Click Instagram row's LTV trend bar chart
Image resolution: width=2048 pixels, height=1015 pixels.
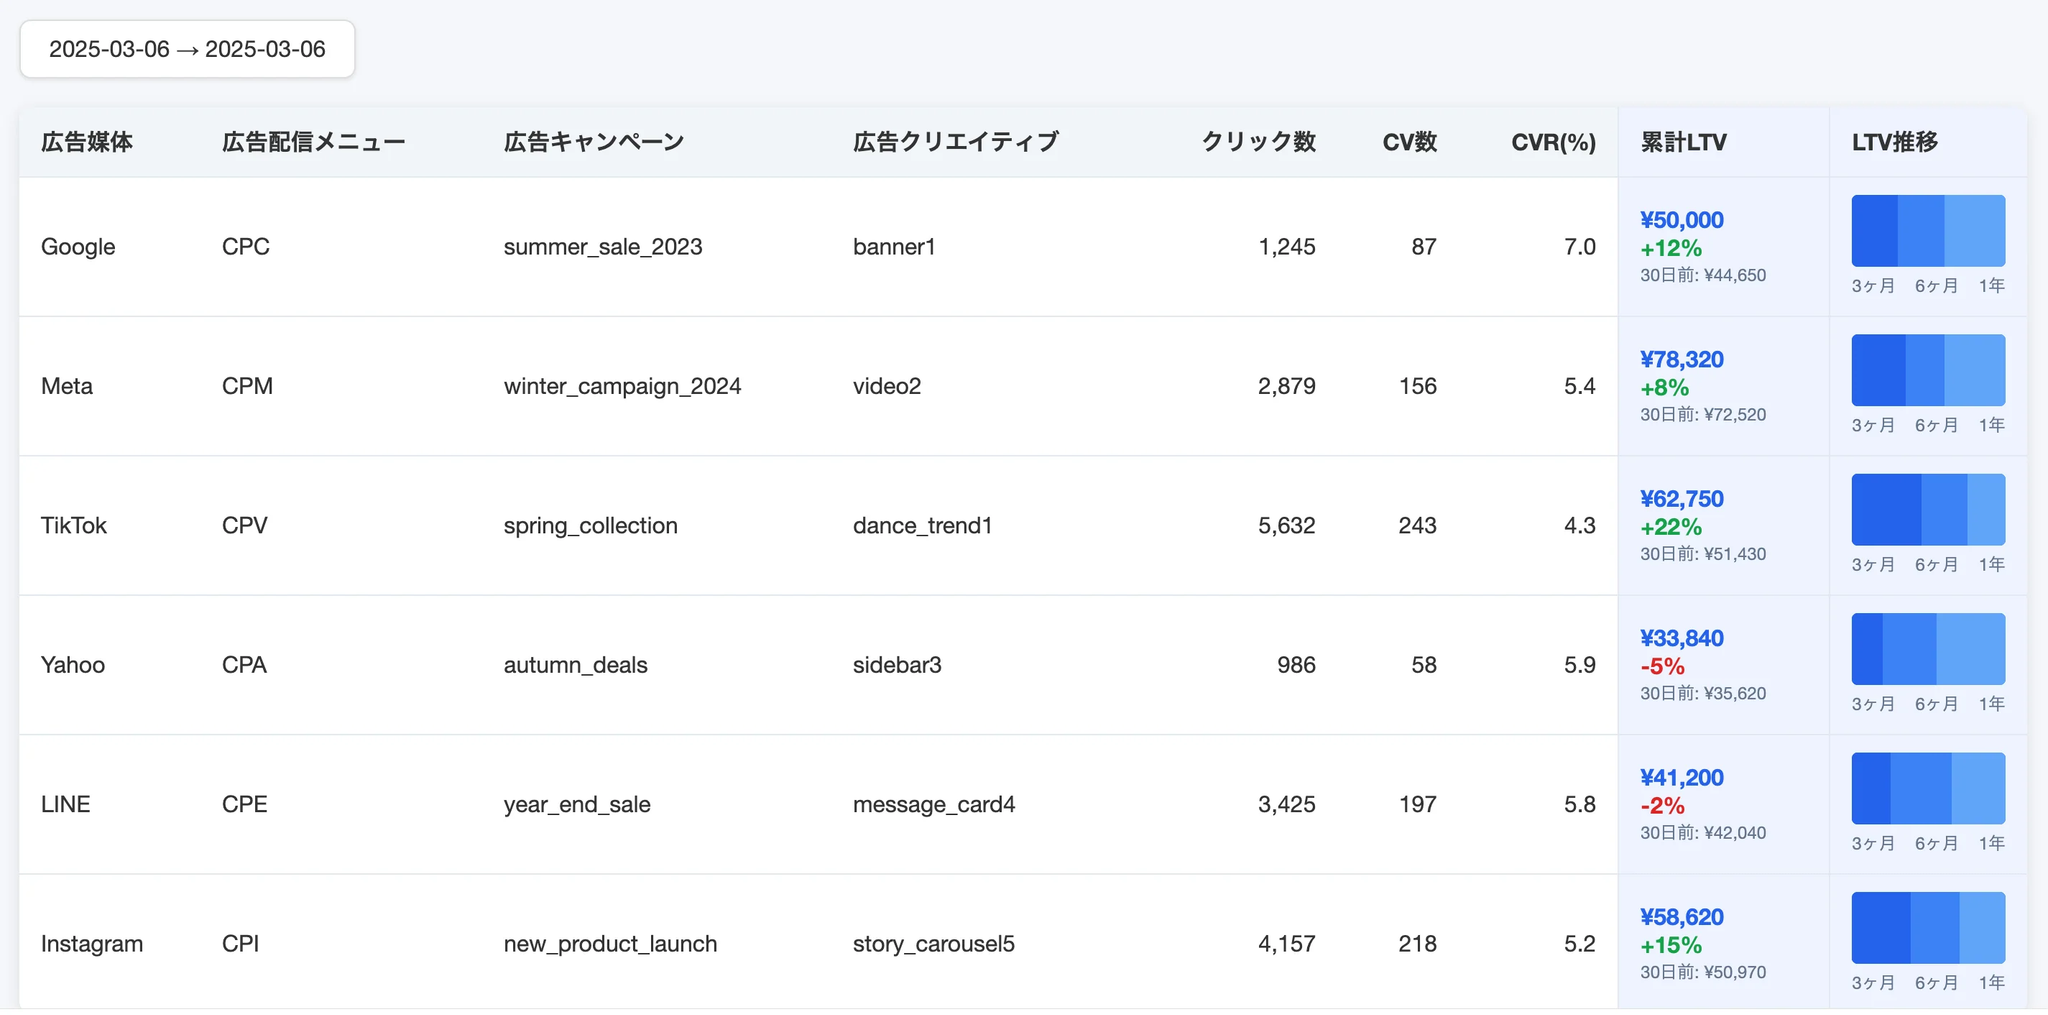1928,928
